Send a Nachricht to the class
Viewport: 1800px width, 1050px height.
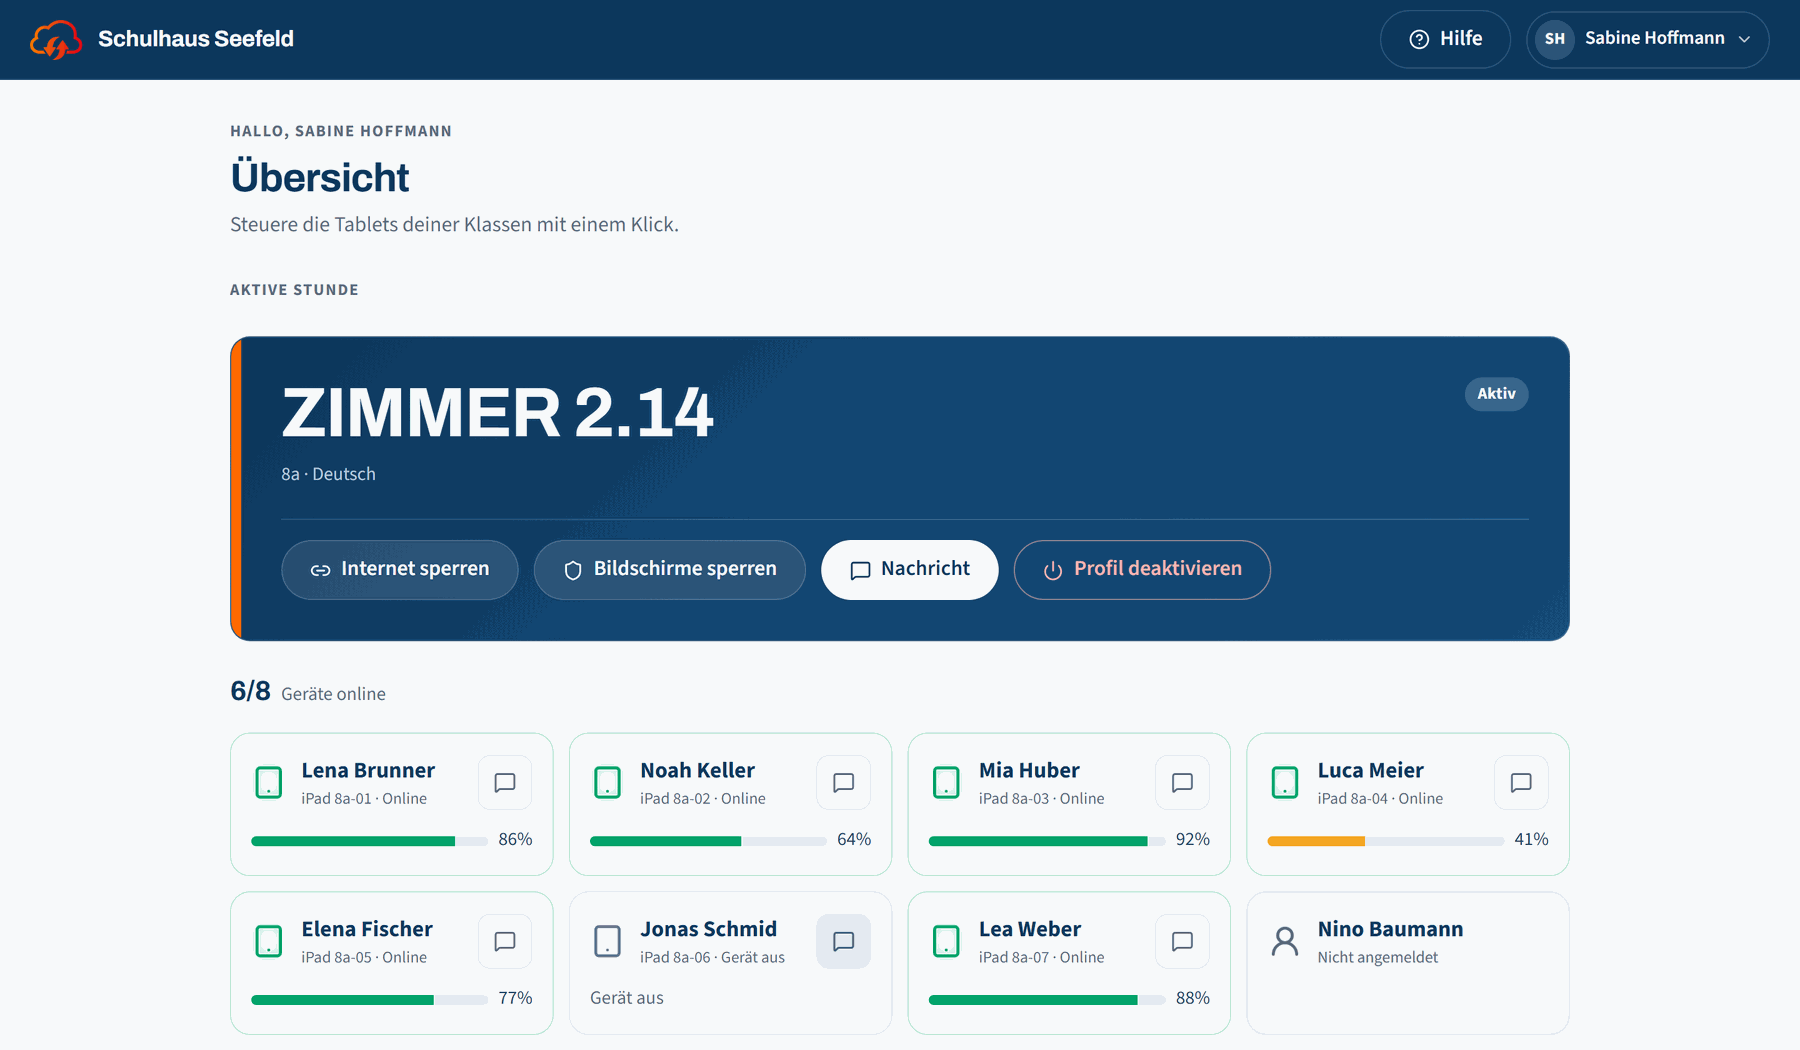pyautogui.click(x=910, y=570)
